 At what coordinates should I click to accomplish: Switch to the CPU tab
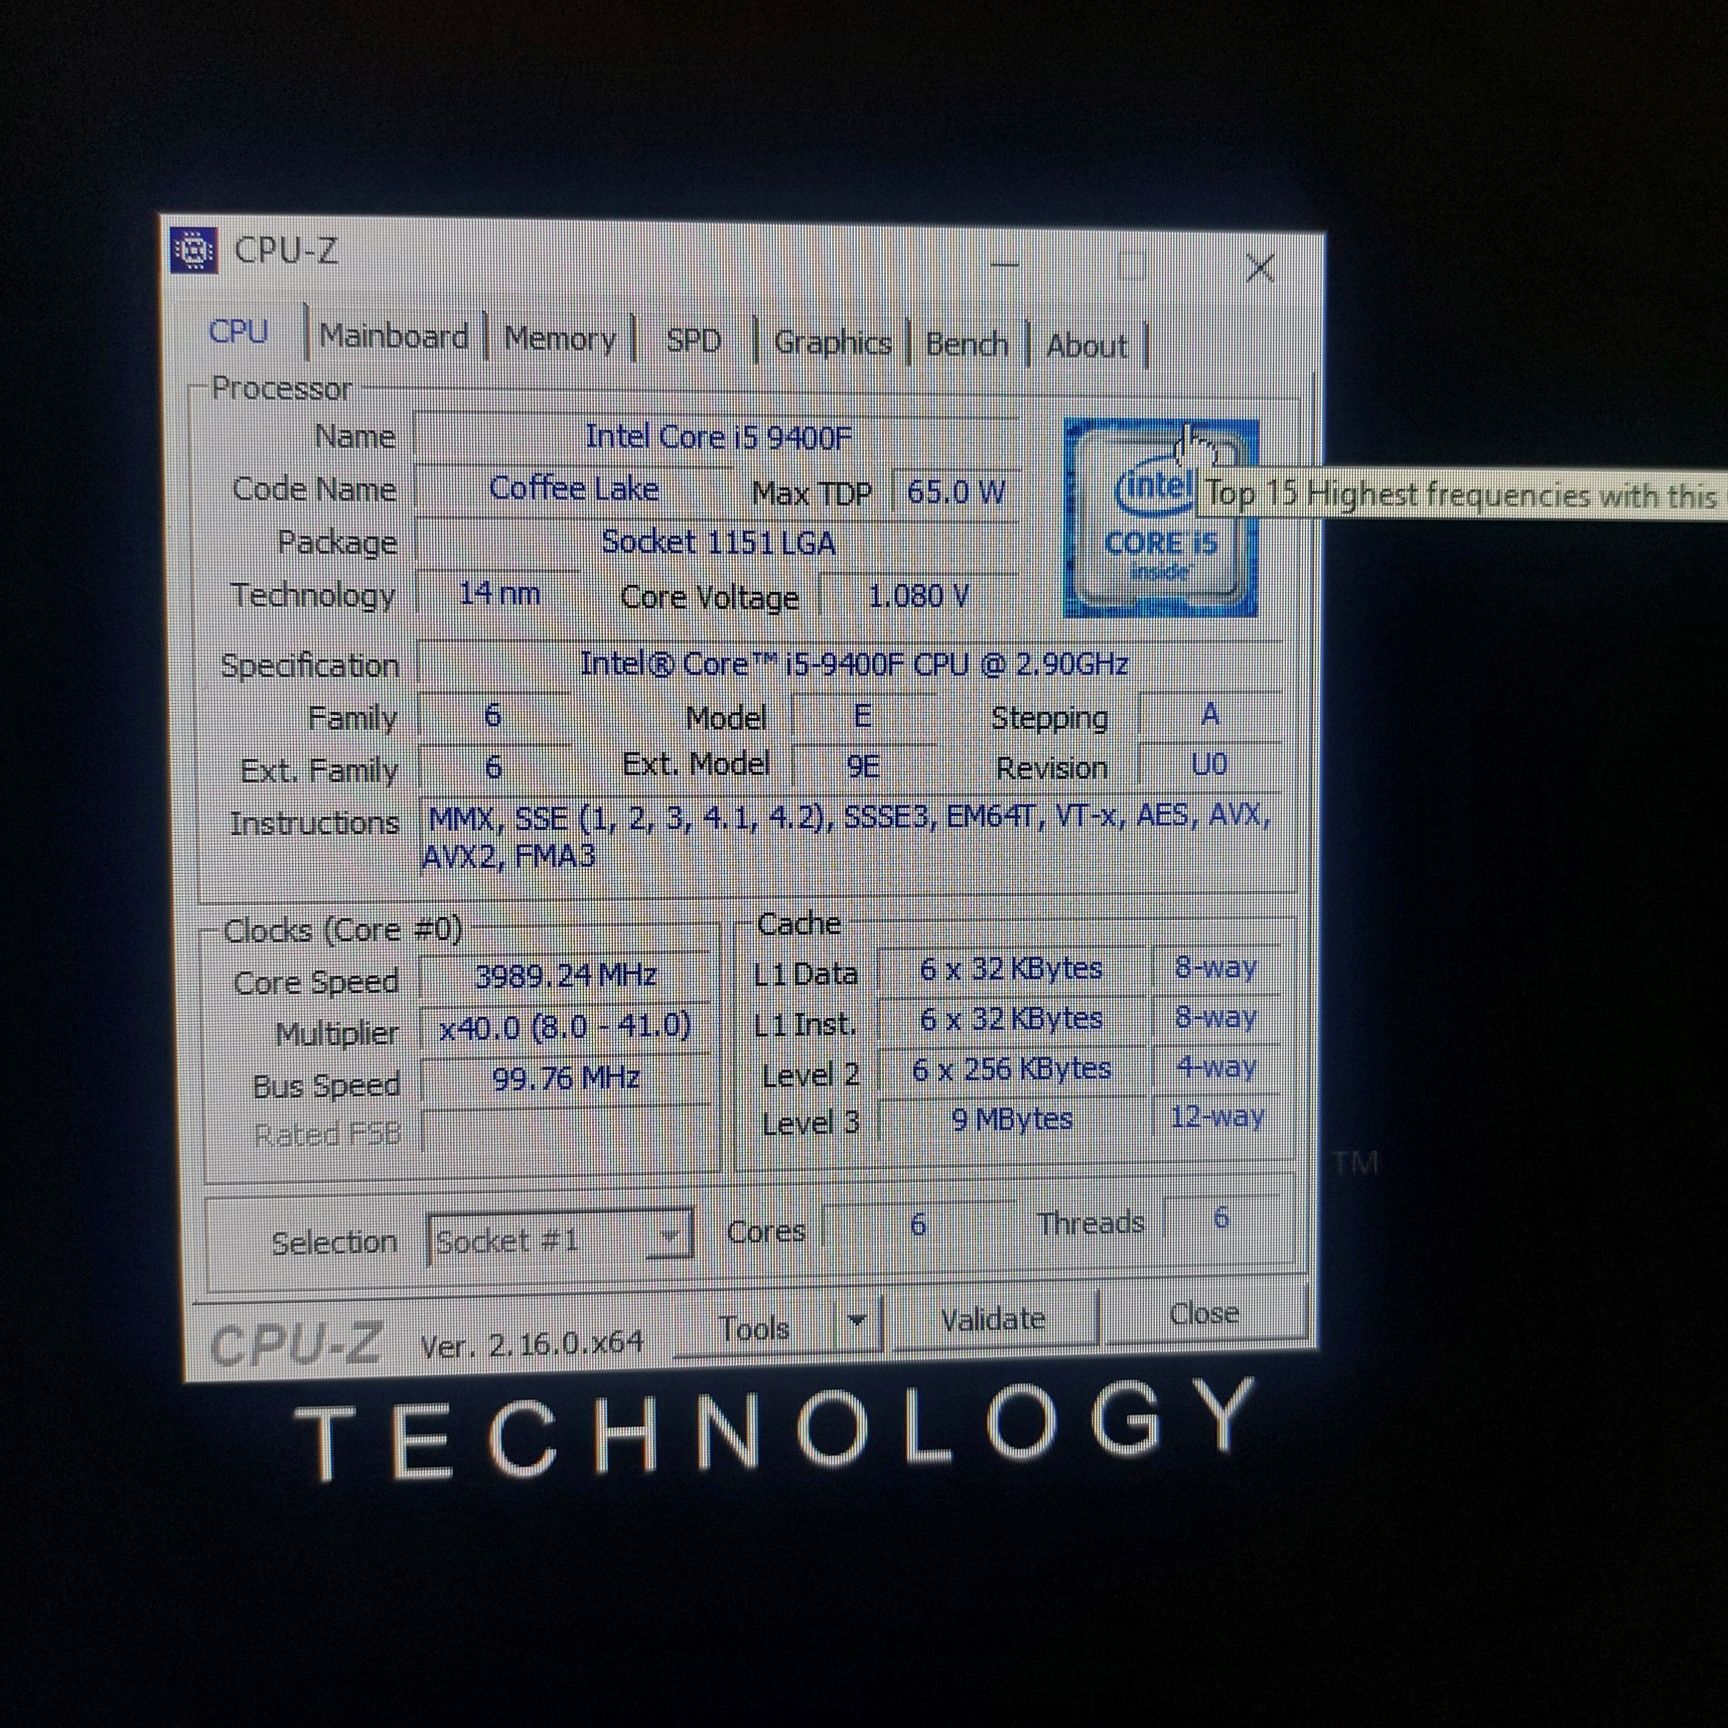[239, 331]
